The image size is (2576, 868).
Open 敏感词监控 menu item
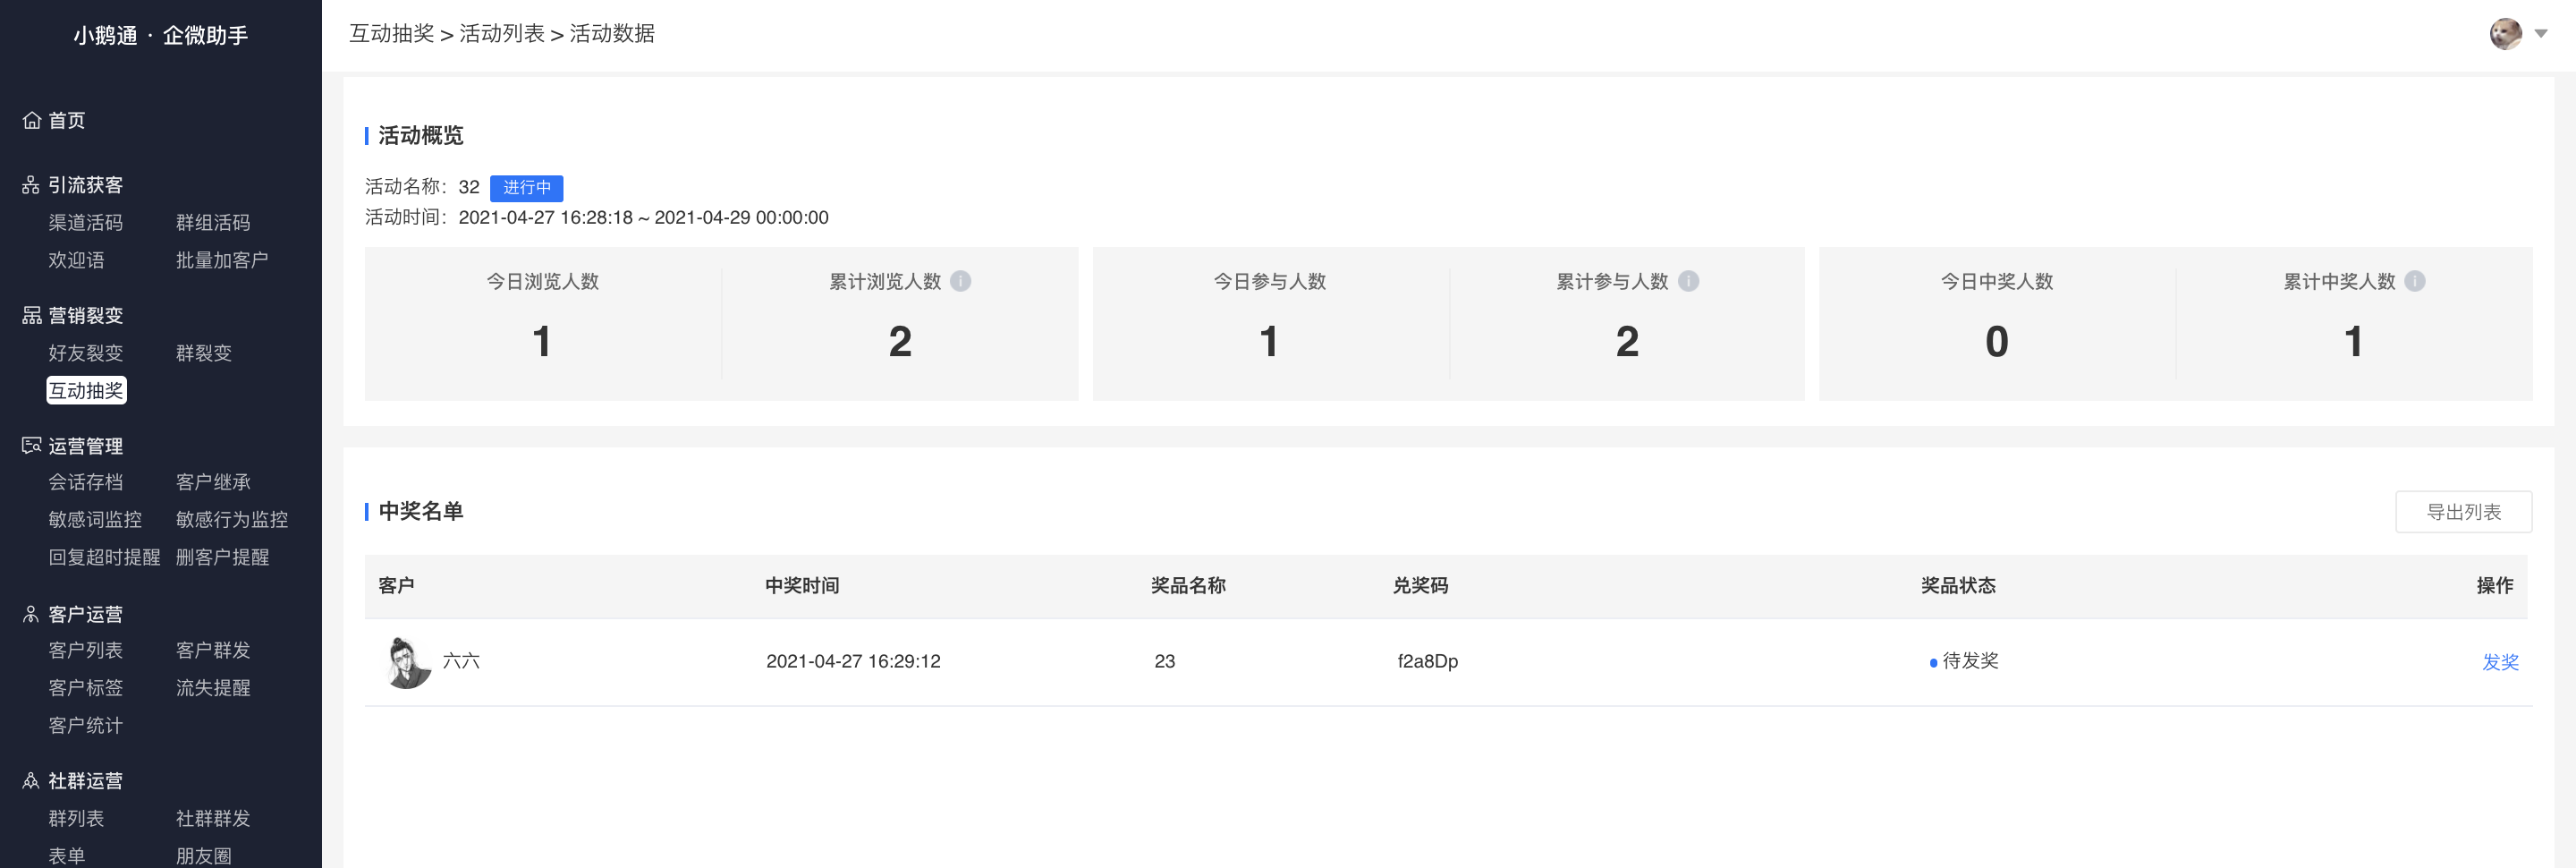pyautogui.click(x=95, y=520)
